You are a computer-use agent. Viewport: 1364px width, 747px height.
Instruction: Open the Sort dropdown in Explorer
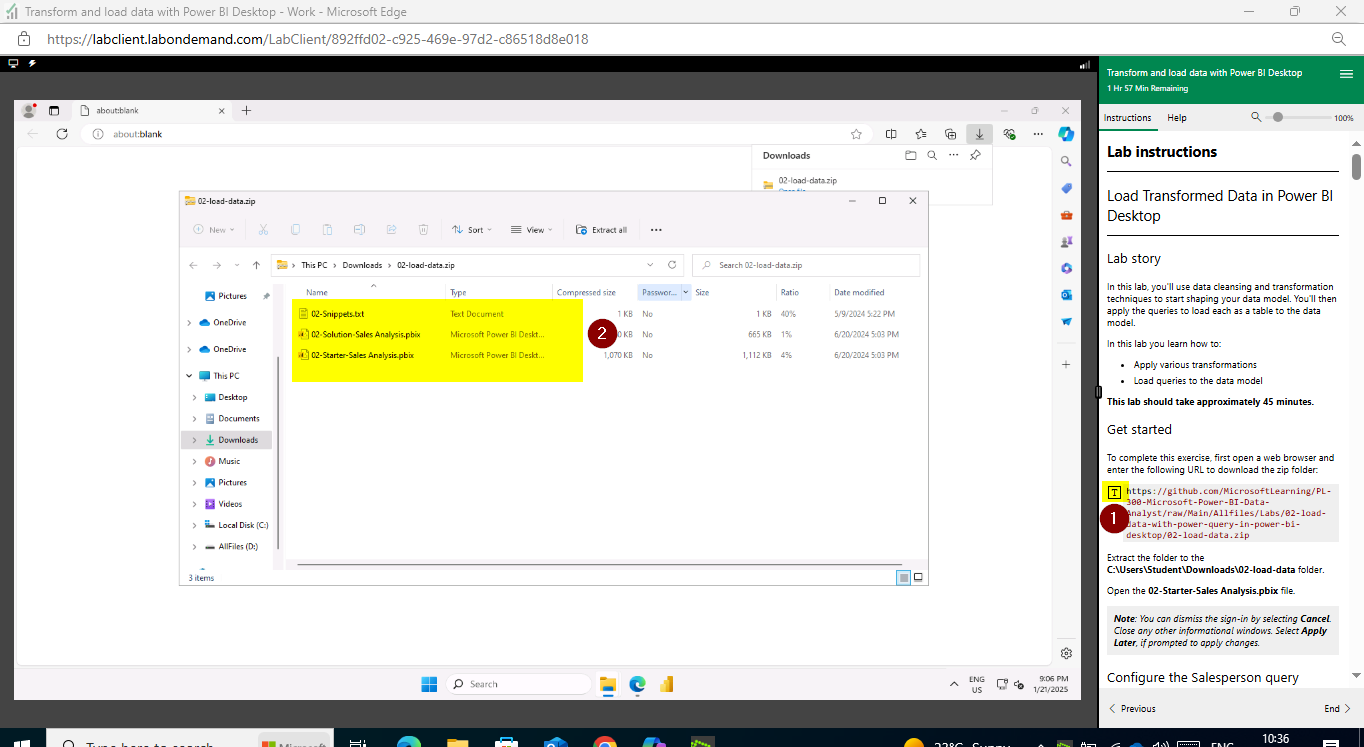pyautogui.click(x=471, y=230)
